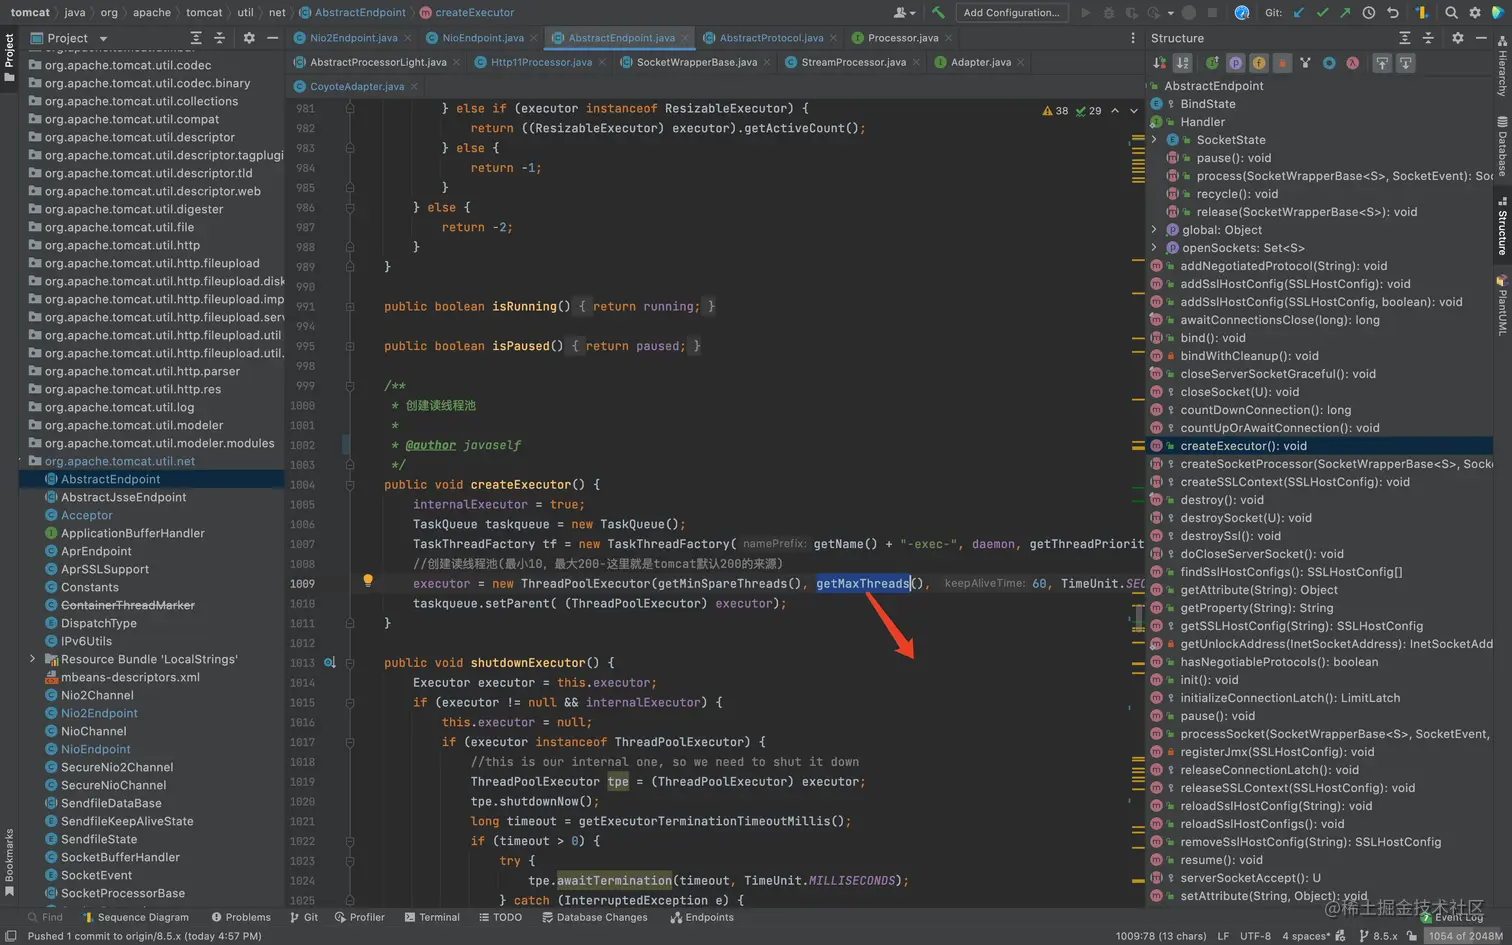Image resolution: width=1512 pixels, height=945 pixels.
Task: Toggle Sort Alphabetically in Structure toolbar
Action: [x=1183, y=63]
